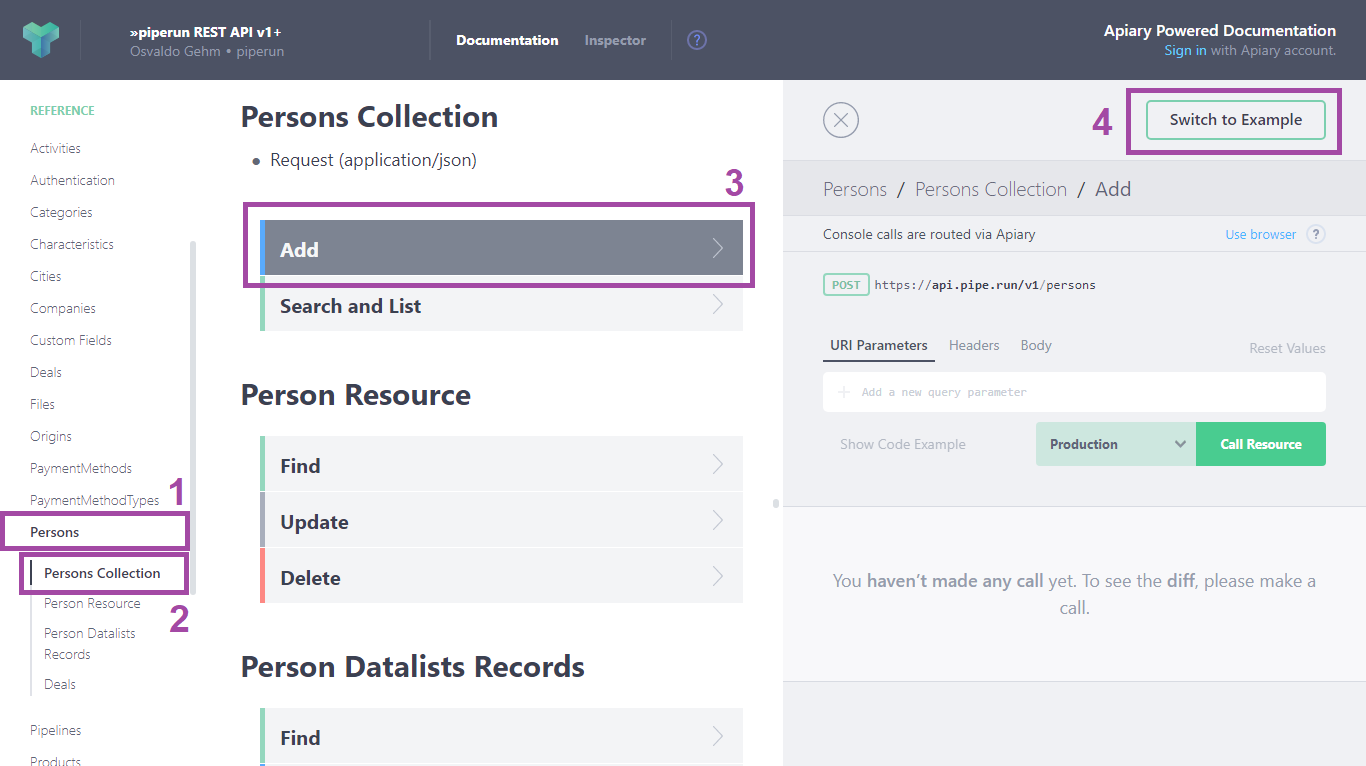Click the Persons Collection breadcrumb
Viewport: 1366px width, 766px height.
[991, 189]
